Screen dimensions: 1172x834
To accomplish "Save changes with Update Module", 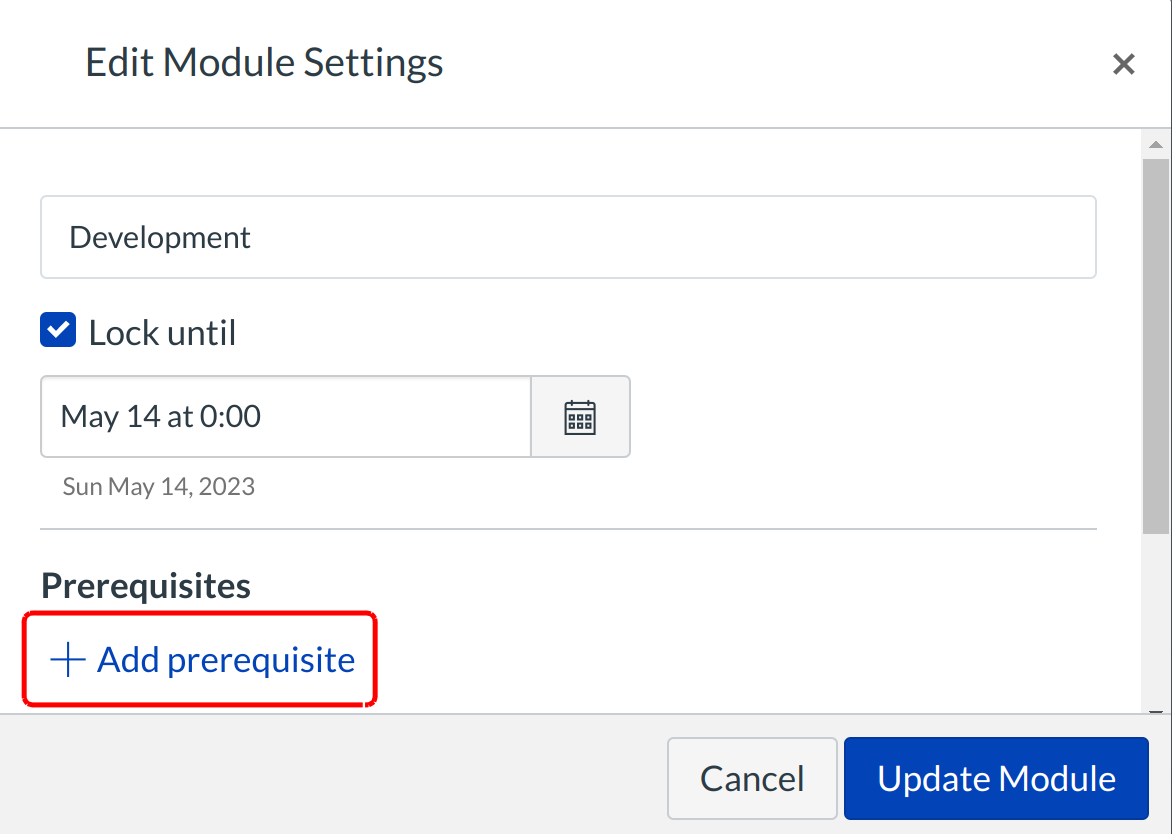I will click(x=996, y=779).
